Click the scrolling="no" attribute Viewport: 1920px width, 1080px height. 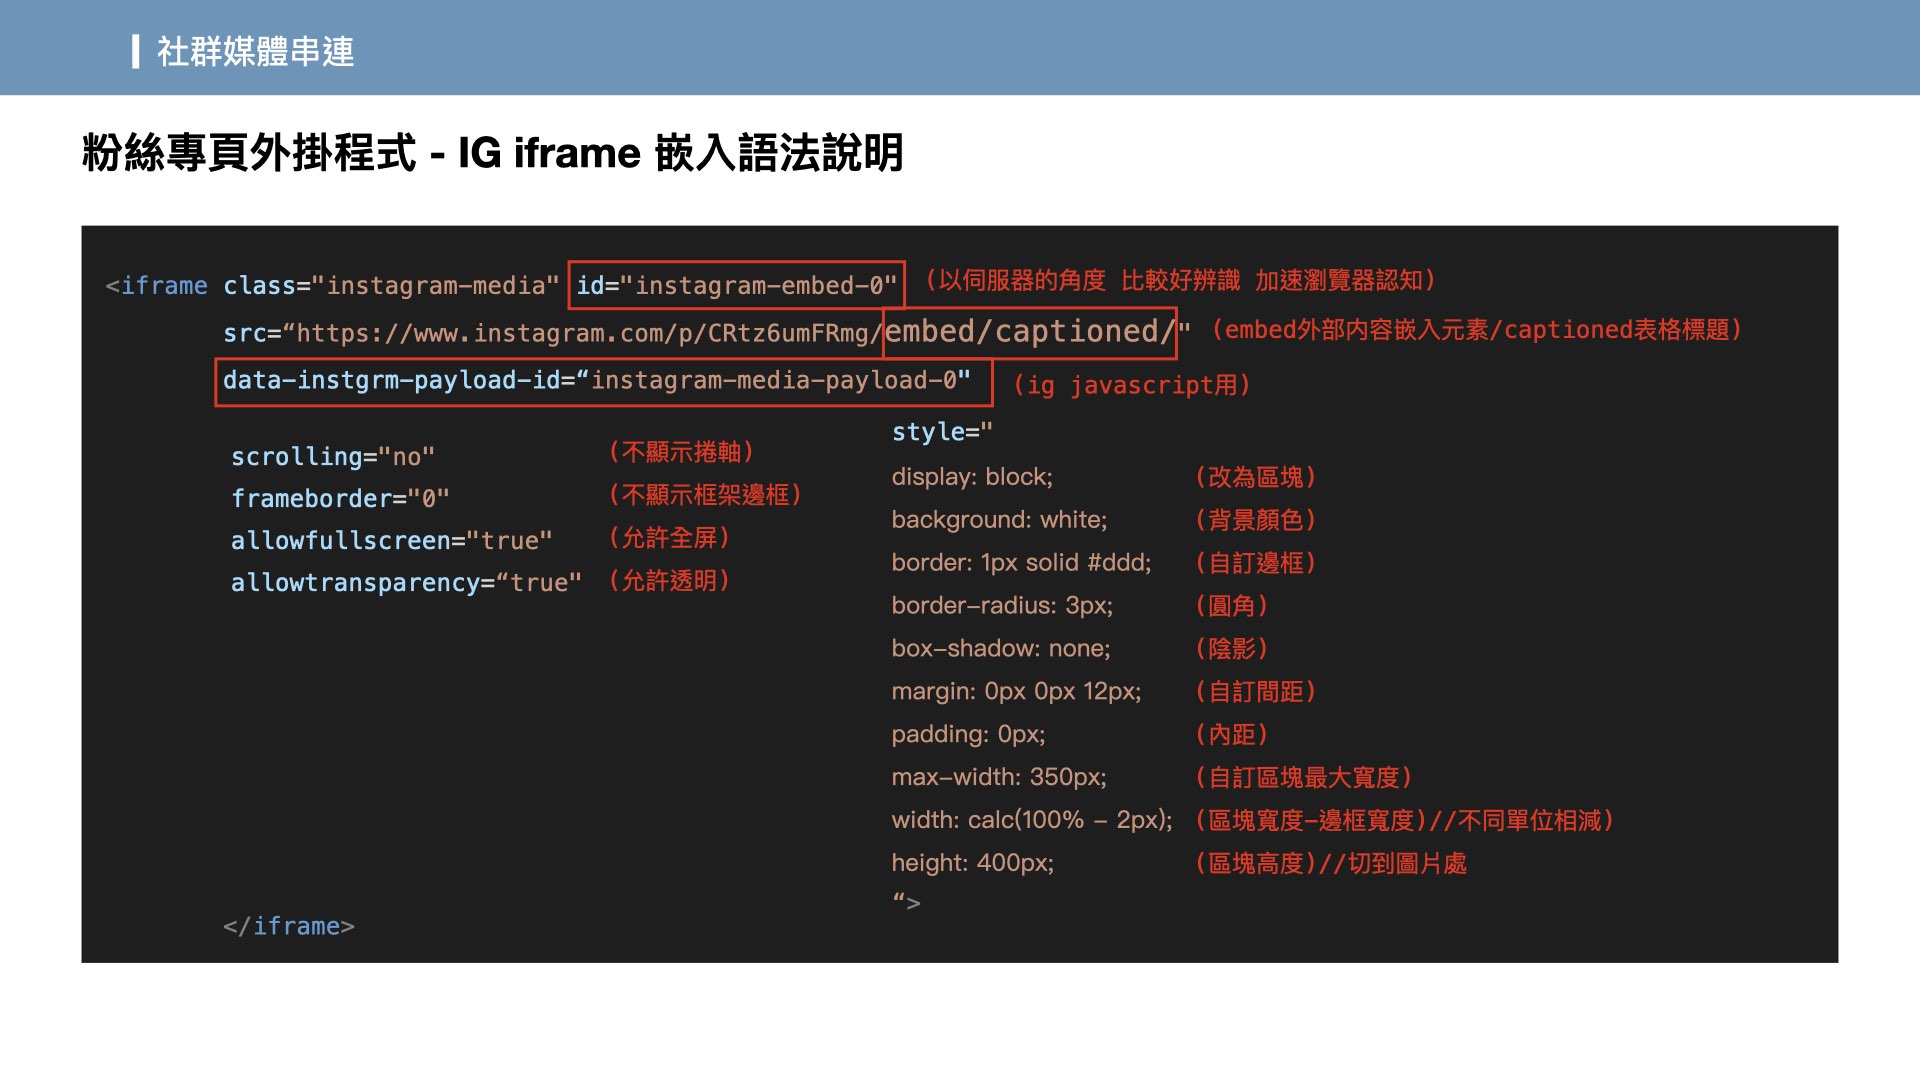332,457
